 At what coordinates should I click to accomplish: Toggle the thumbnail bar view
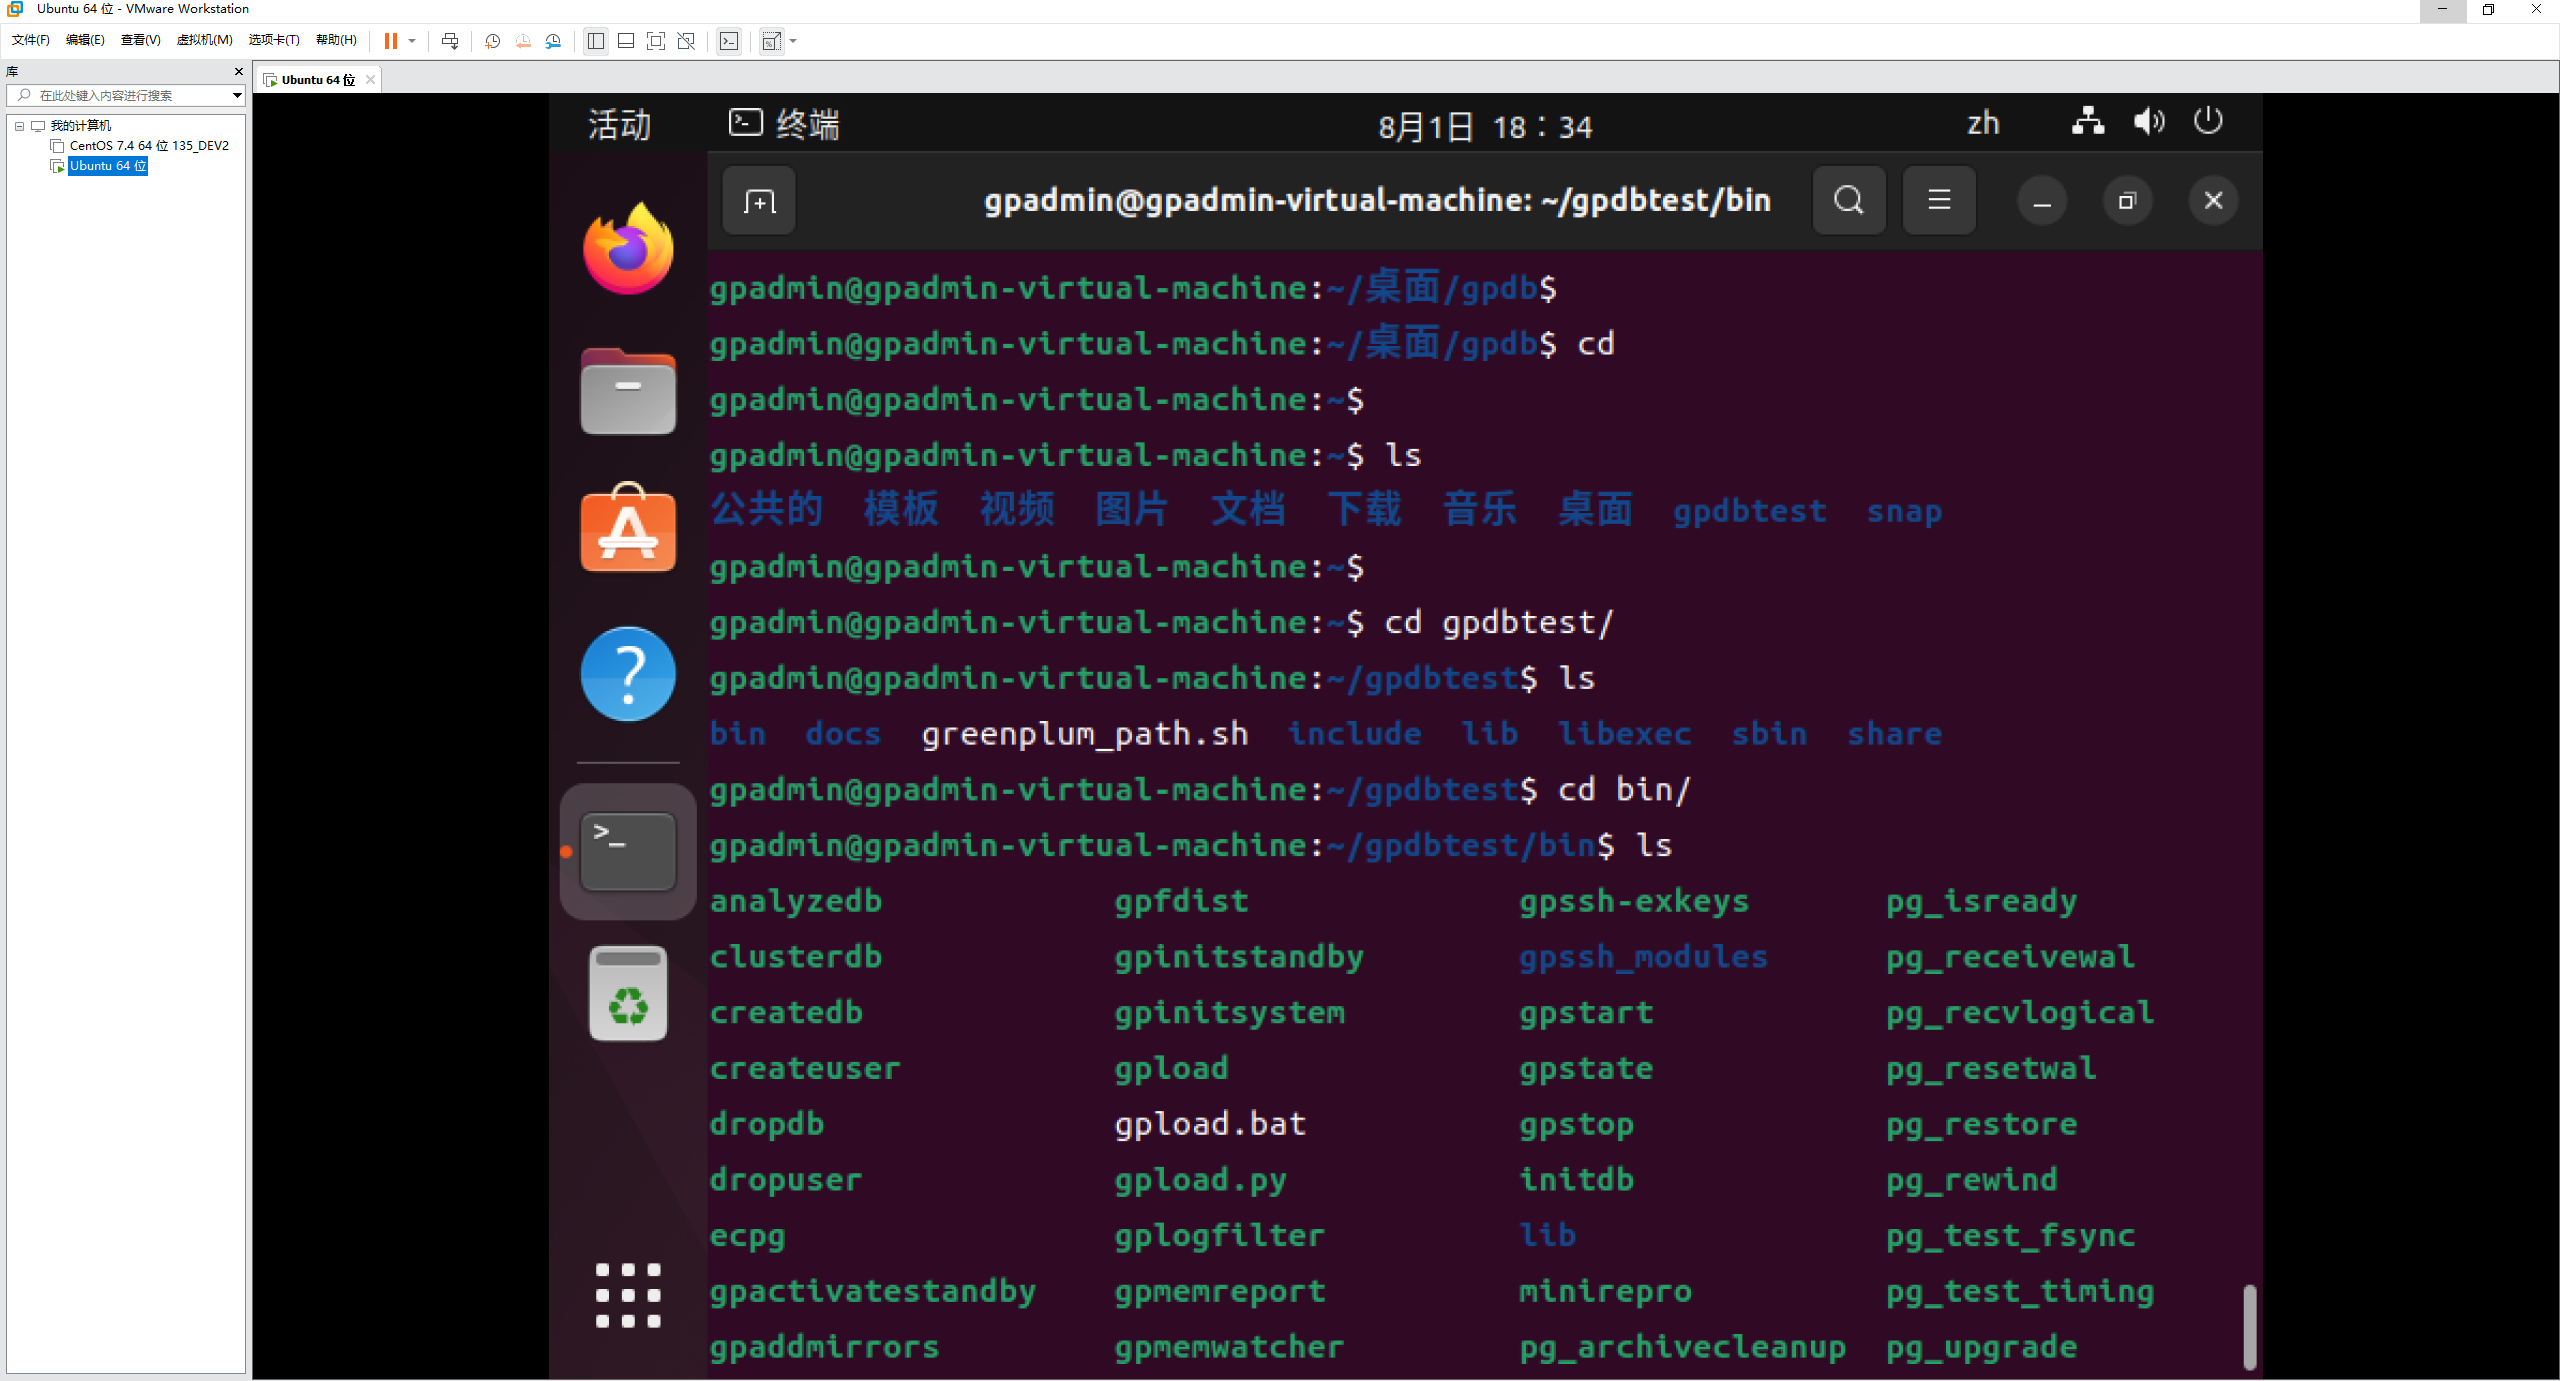click(x=626, y=41)
